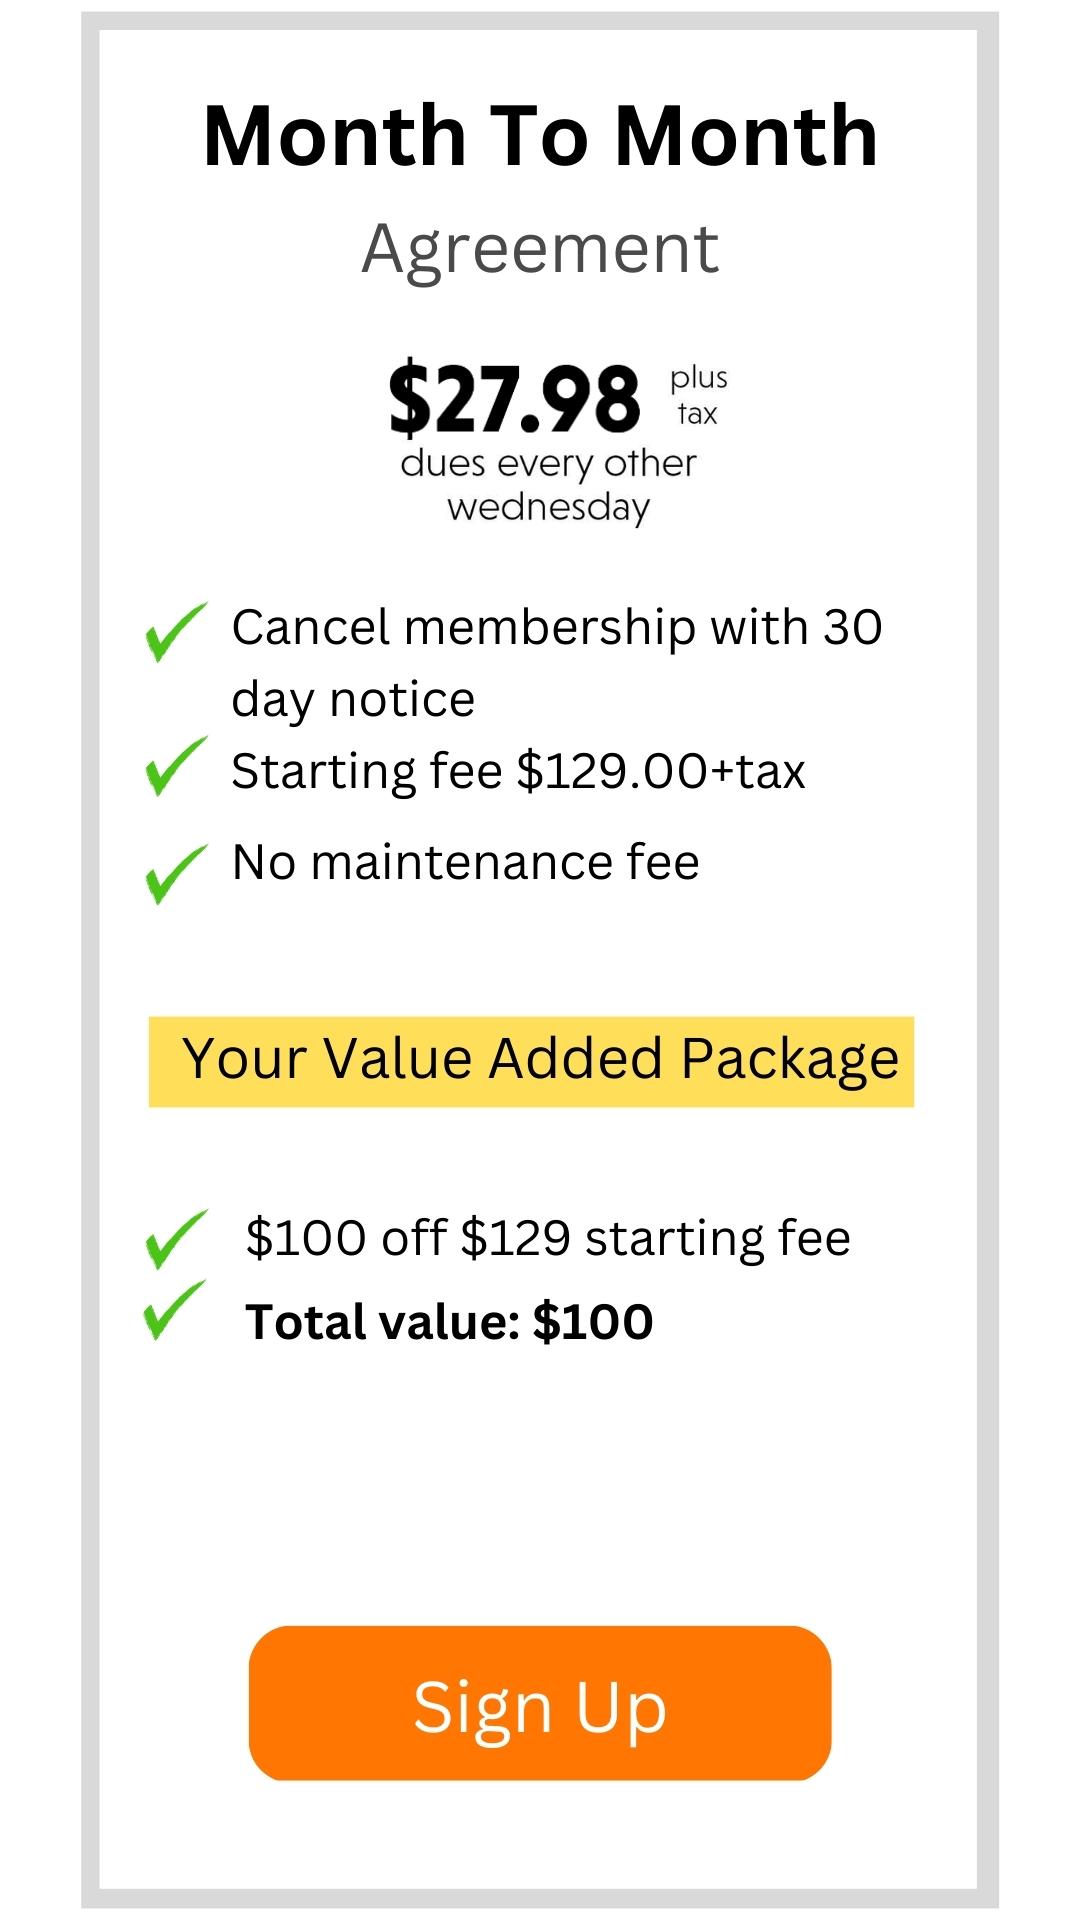
Task: Select the Agreement subtitle text
Action: 540,248
